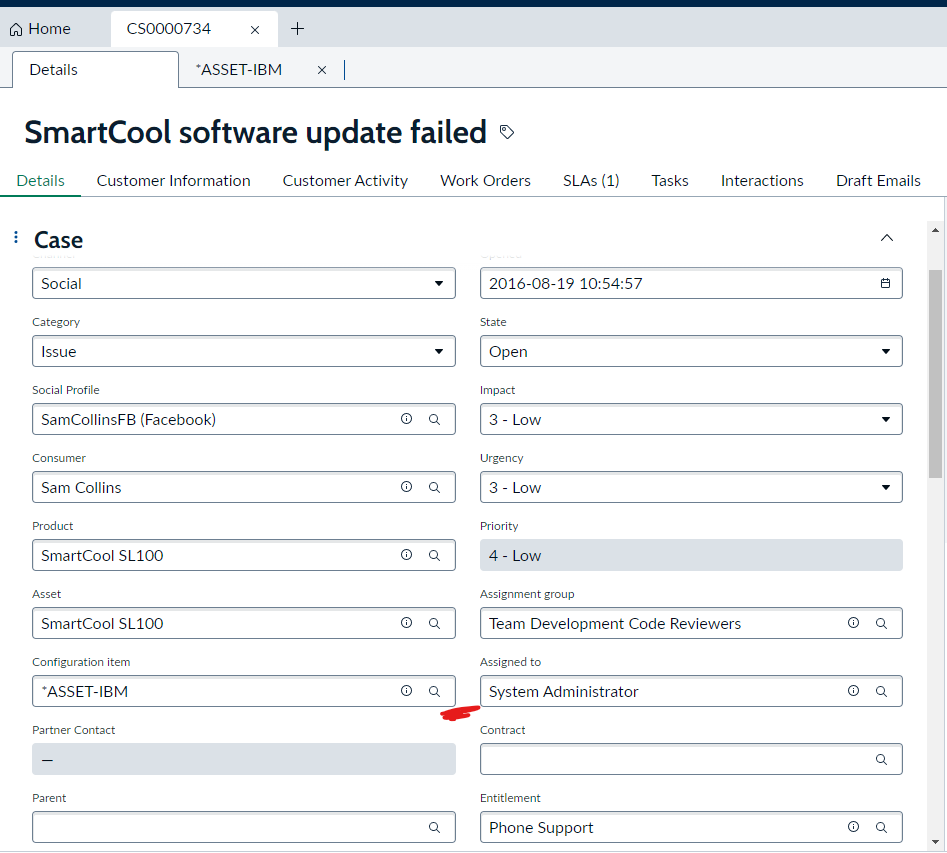Click the Assignment group field text
This screenshot has height=853, width=947.
coord(615,623)
